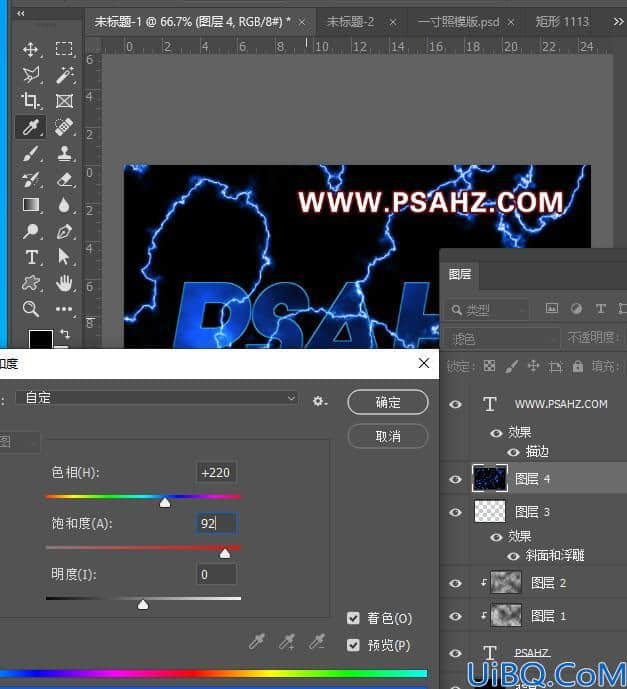Image resolution: width=627 pixels, height=689 pixels.
Task: Hide 图层 1 layer visibility
Action: pos(456,616)
